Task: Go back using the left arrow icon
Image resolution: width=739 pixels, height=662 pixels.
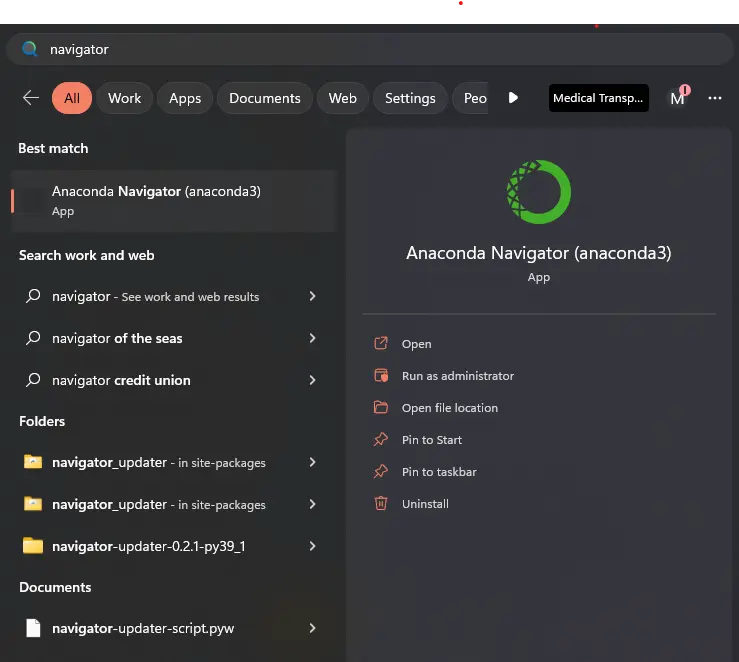Action: tap(31, 98)
